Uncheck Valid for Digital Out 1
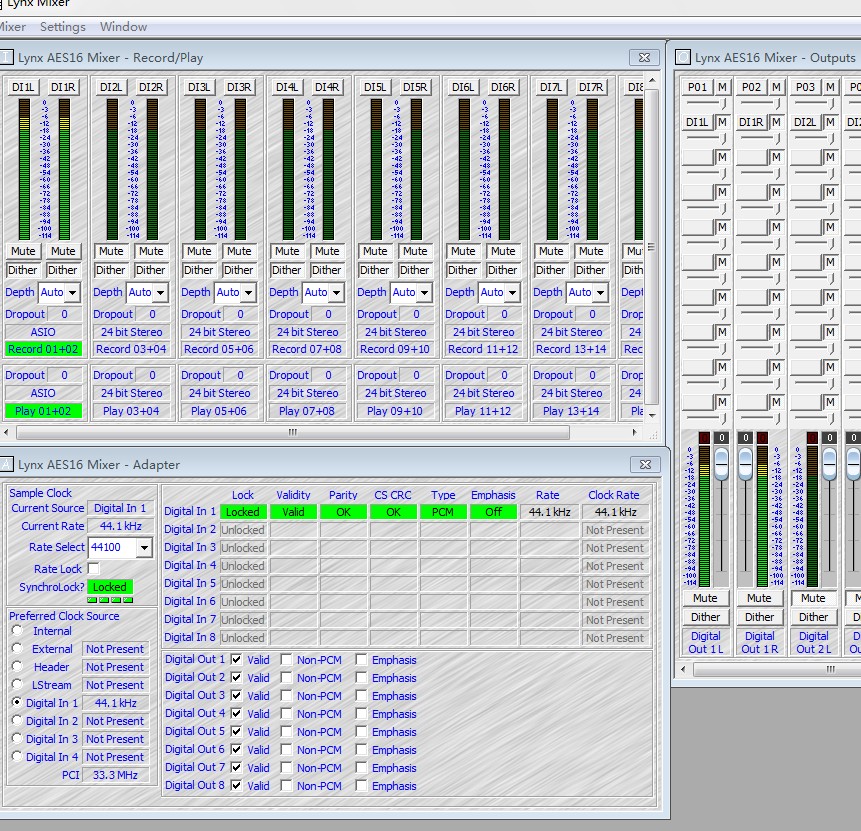Screen dimensions: 861x831 [236, 660]
